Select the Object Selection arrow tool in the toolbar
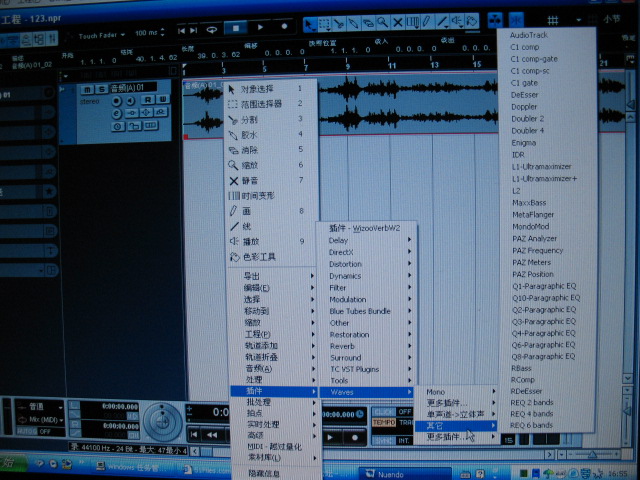The height and width of the screenshot is (480, 640). click(309, 24)
